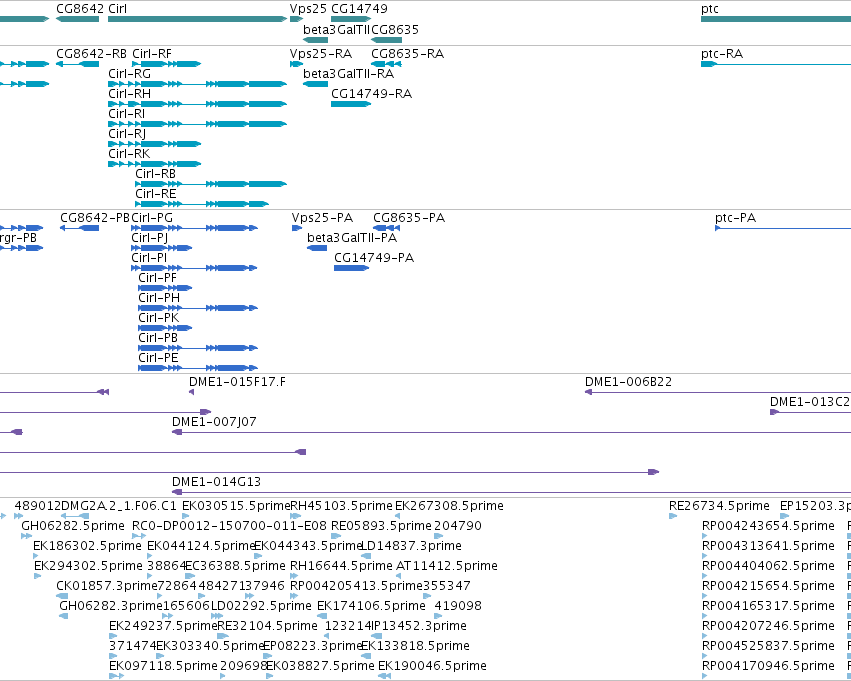Select the Cirl-RI transcript label
The image size is (851, 681).
coord(126,114)
